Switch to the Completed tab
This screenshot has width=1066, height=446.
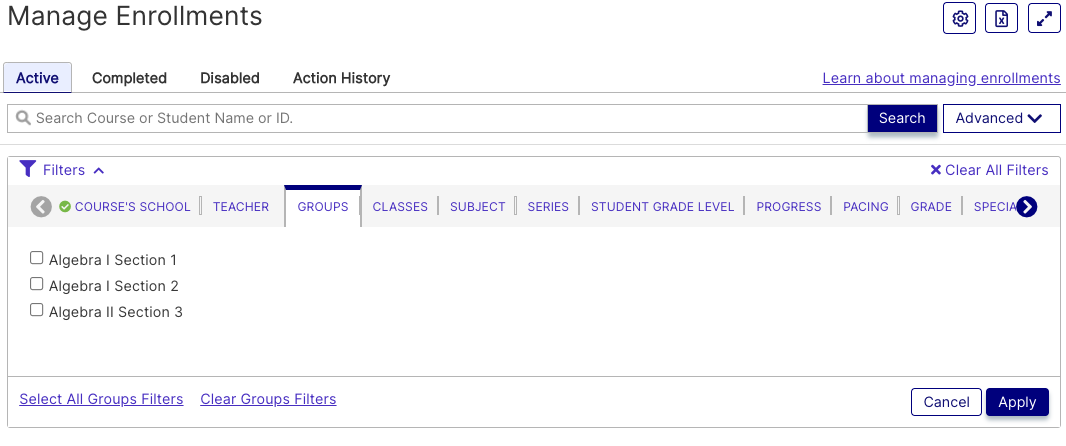(129, 78)
